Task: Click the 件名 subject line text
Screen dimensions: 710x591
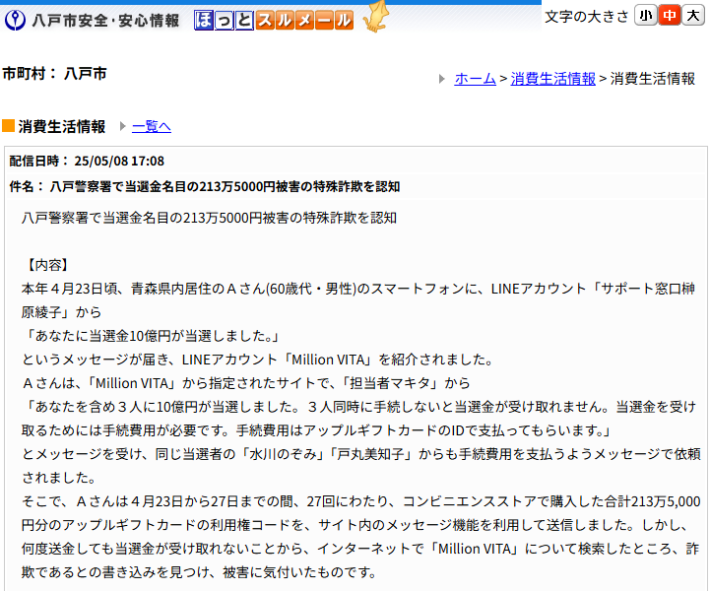Action: click(x=205, y=186)
